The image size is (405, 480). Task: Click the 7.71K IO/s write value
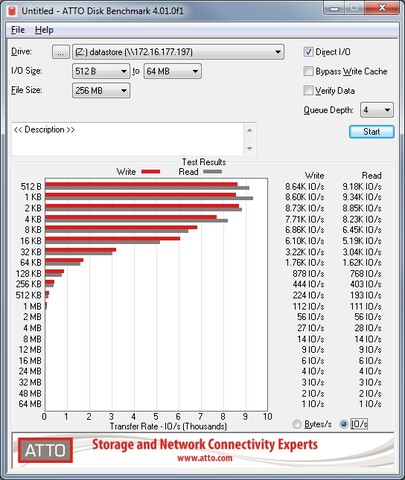click(304, 219)
